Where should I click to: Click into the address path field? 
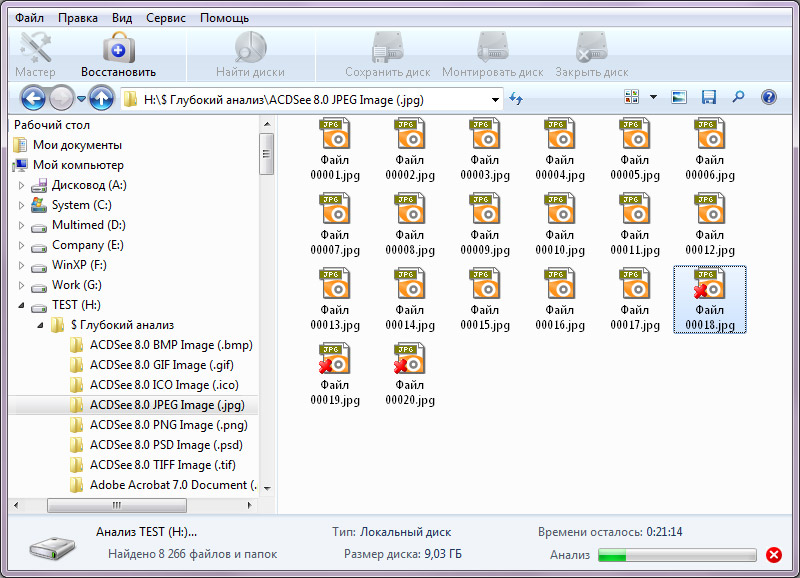click(x=311, y=99)
